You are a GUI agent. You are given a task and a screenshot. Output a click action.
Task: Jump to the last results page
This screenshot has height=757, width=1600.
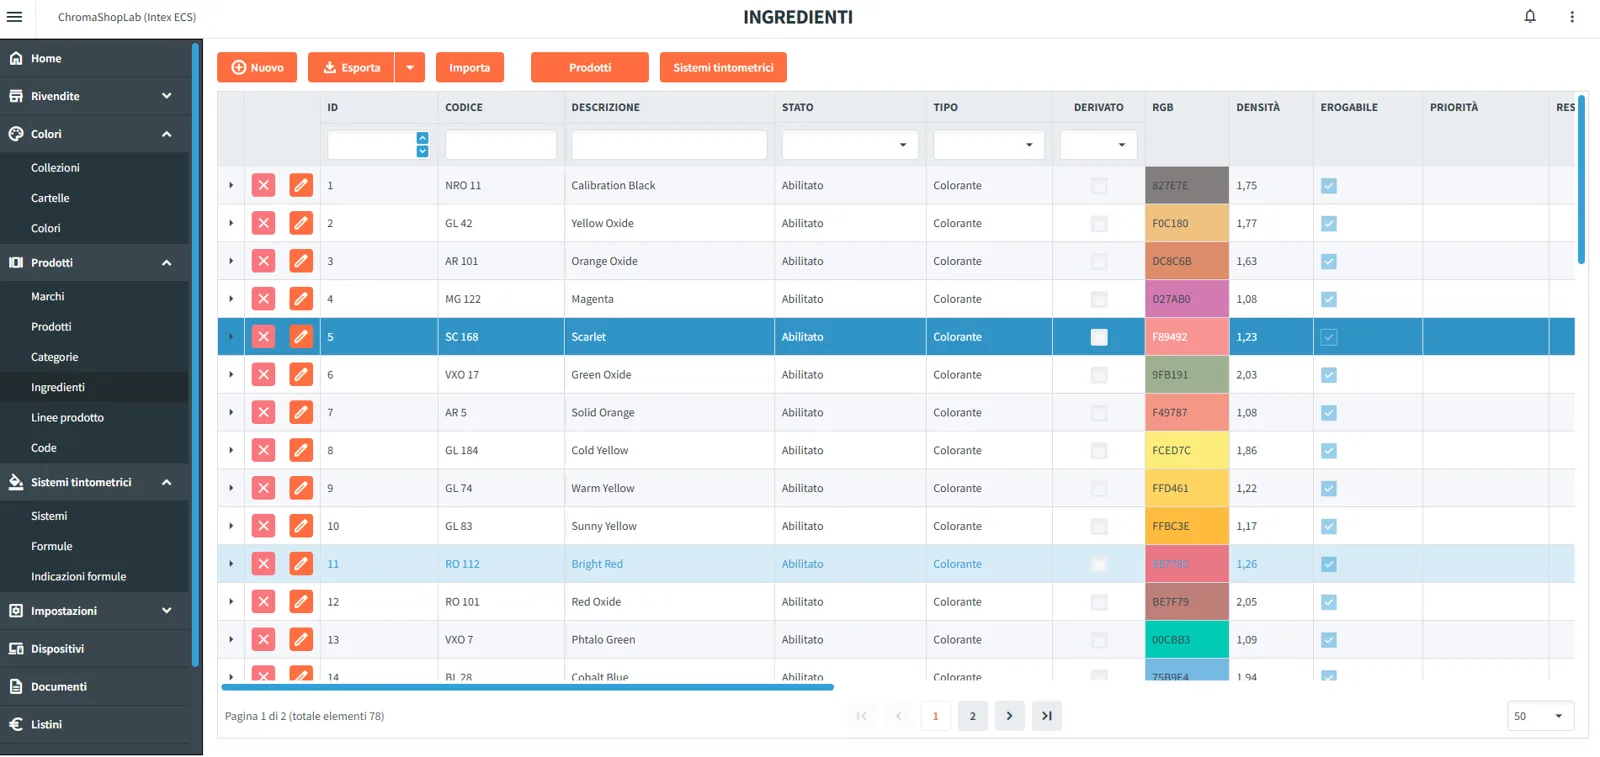coord(1046,716)
